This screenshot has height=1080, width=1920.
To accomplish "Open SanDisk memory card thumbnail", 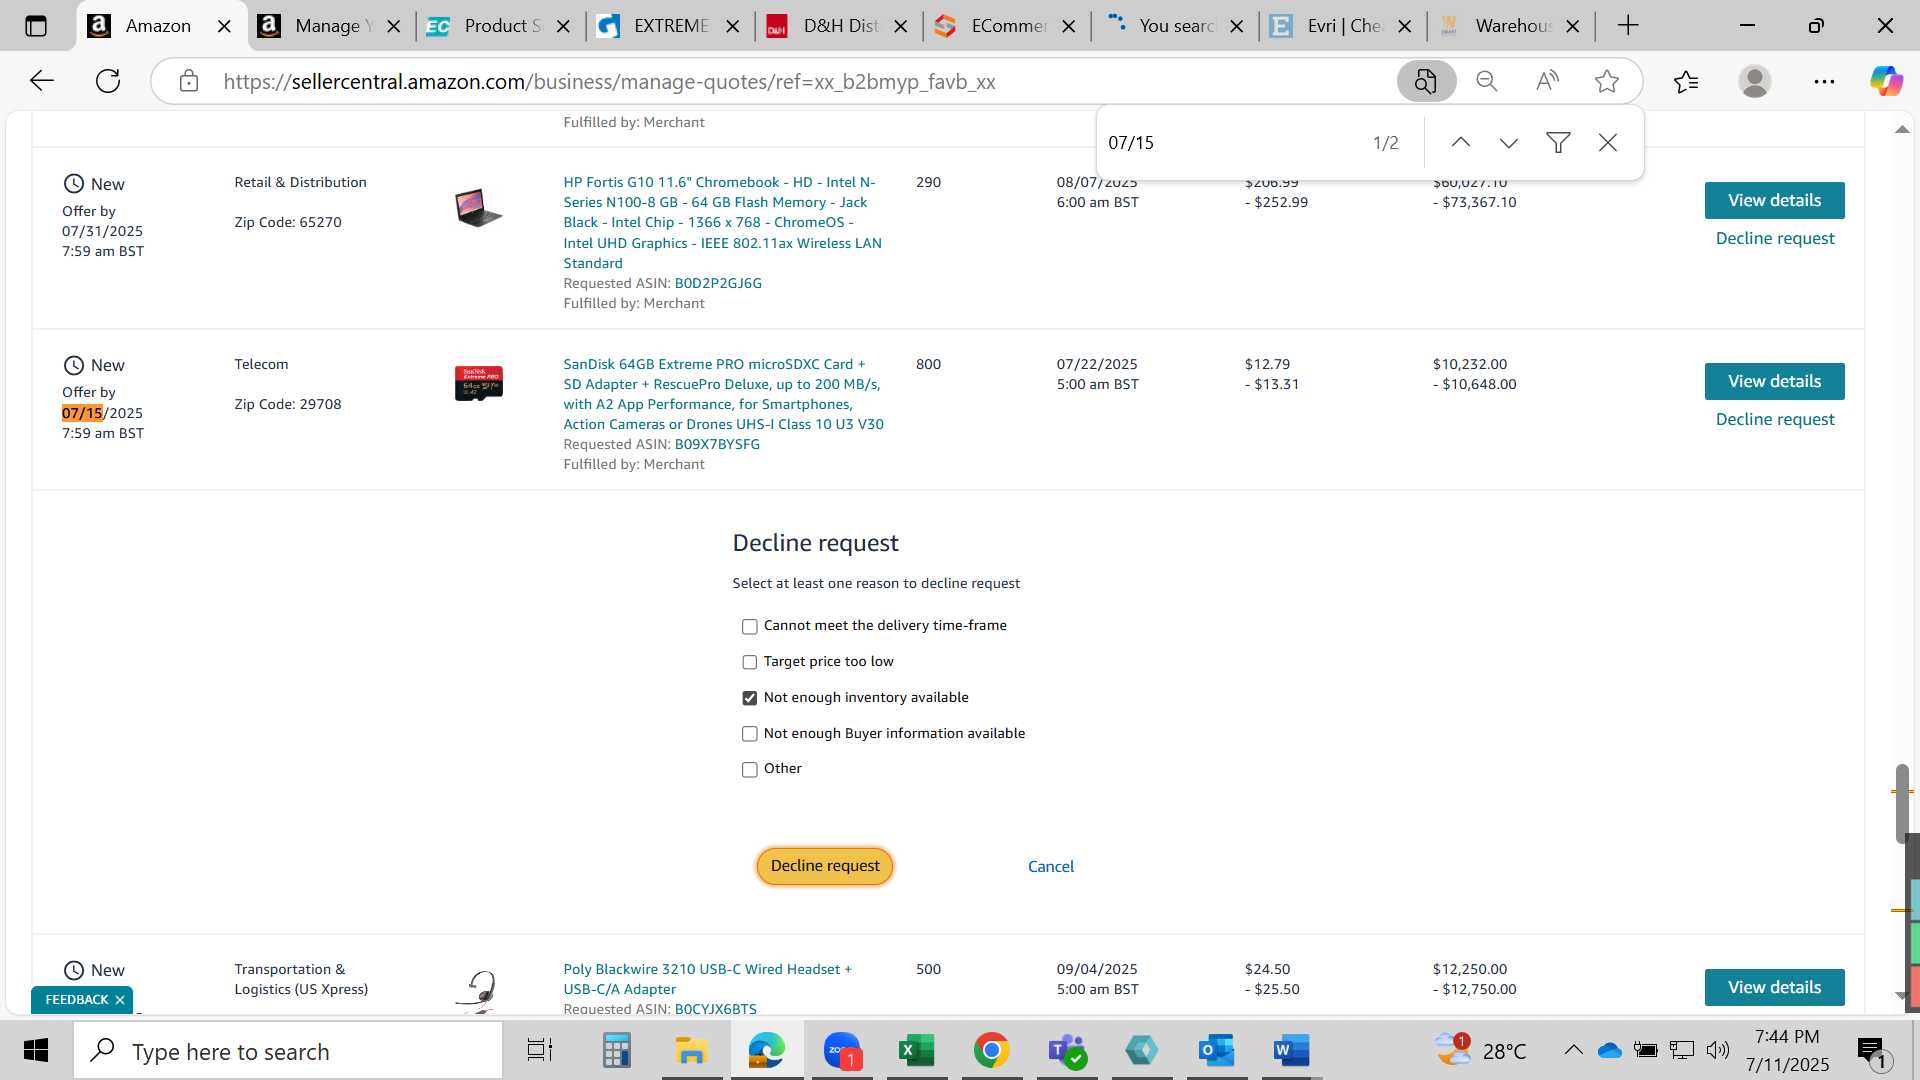I will pos(479,383).
